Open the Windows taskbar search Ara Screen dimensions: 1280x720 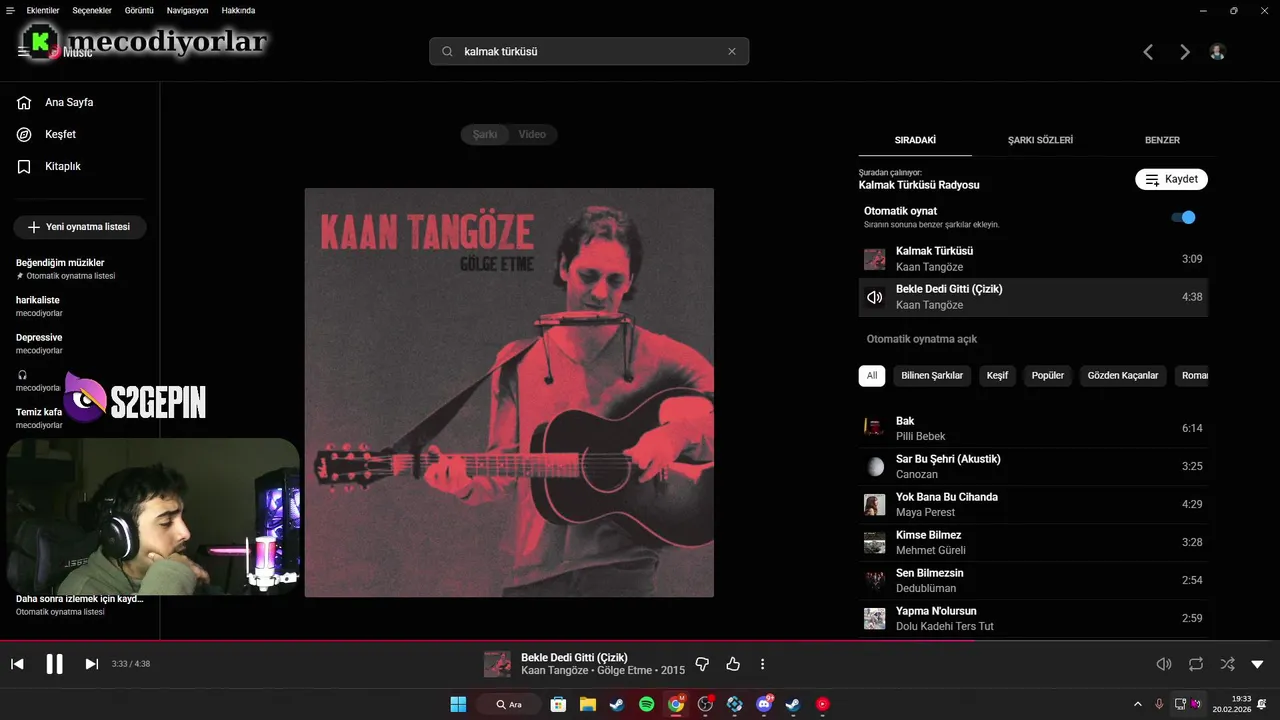pyautogui.click(x=509, y=704)
